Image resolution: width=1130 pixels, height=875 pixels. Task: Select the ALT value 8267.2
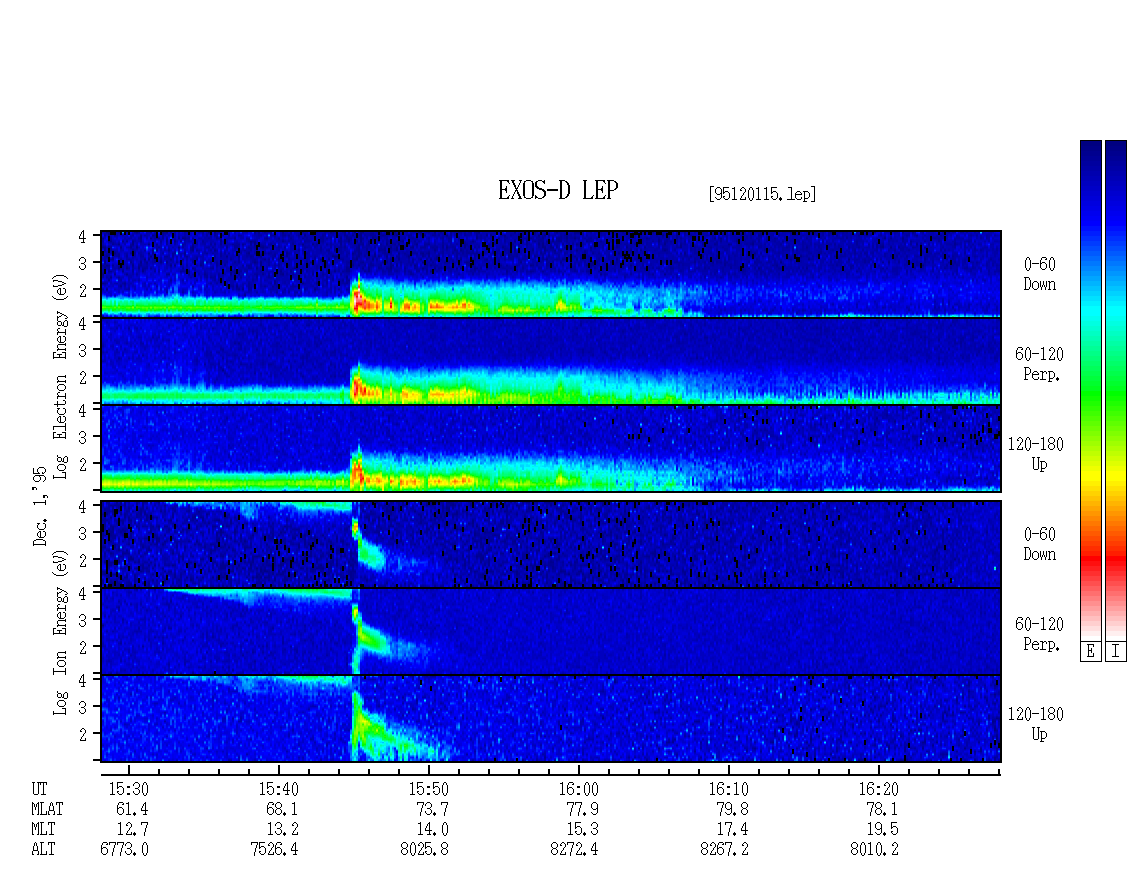[x=724, y=850]
